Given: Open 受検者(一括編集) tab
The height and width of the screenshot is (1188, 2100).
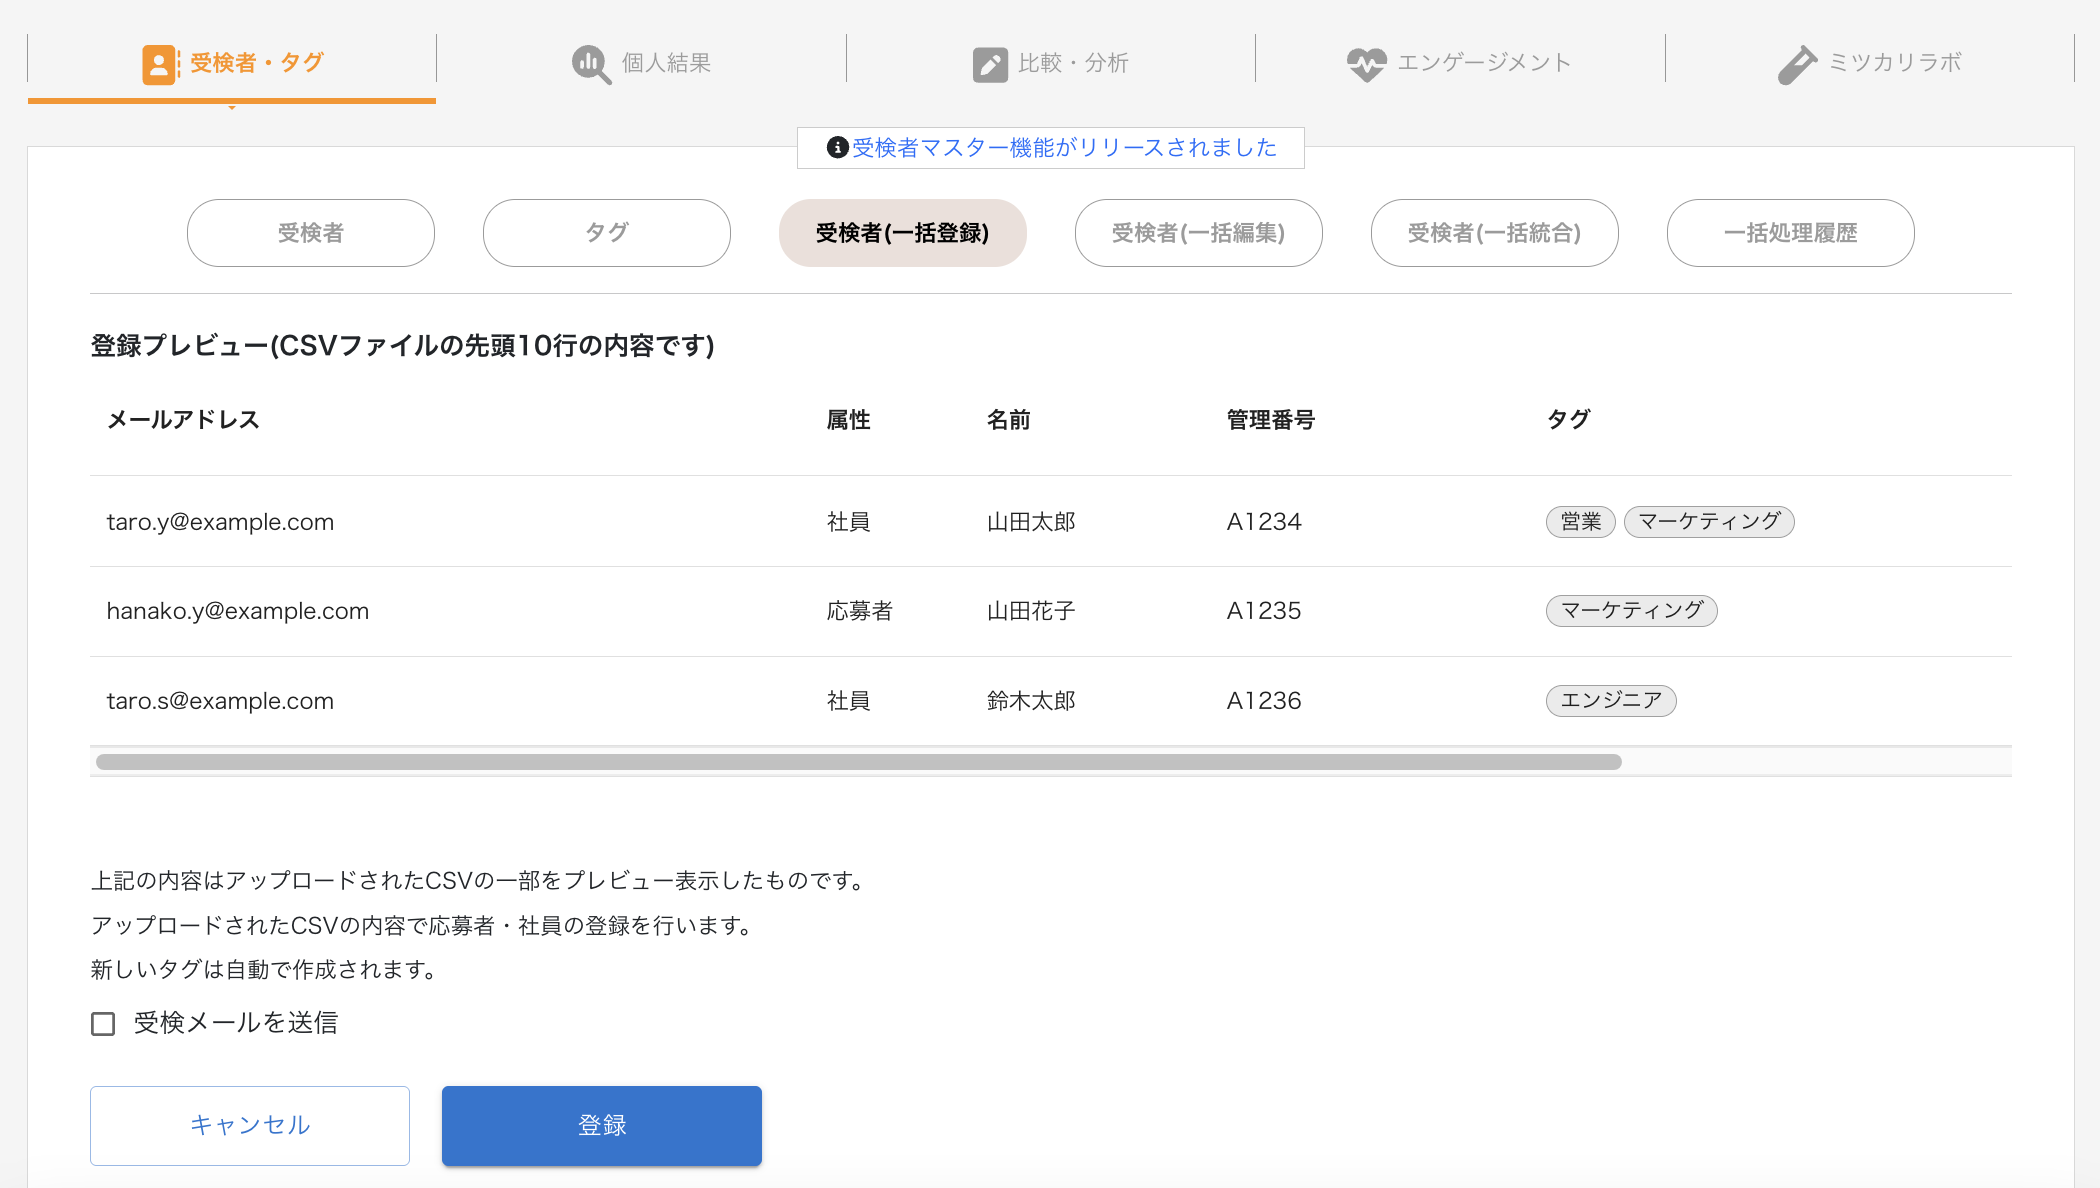Looking at the screenshot, I should [x=1199, y=233].
